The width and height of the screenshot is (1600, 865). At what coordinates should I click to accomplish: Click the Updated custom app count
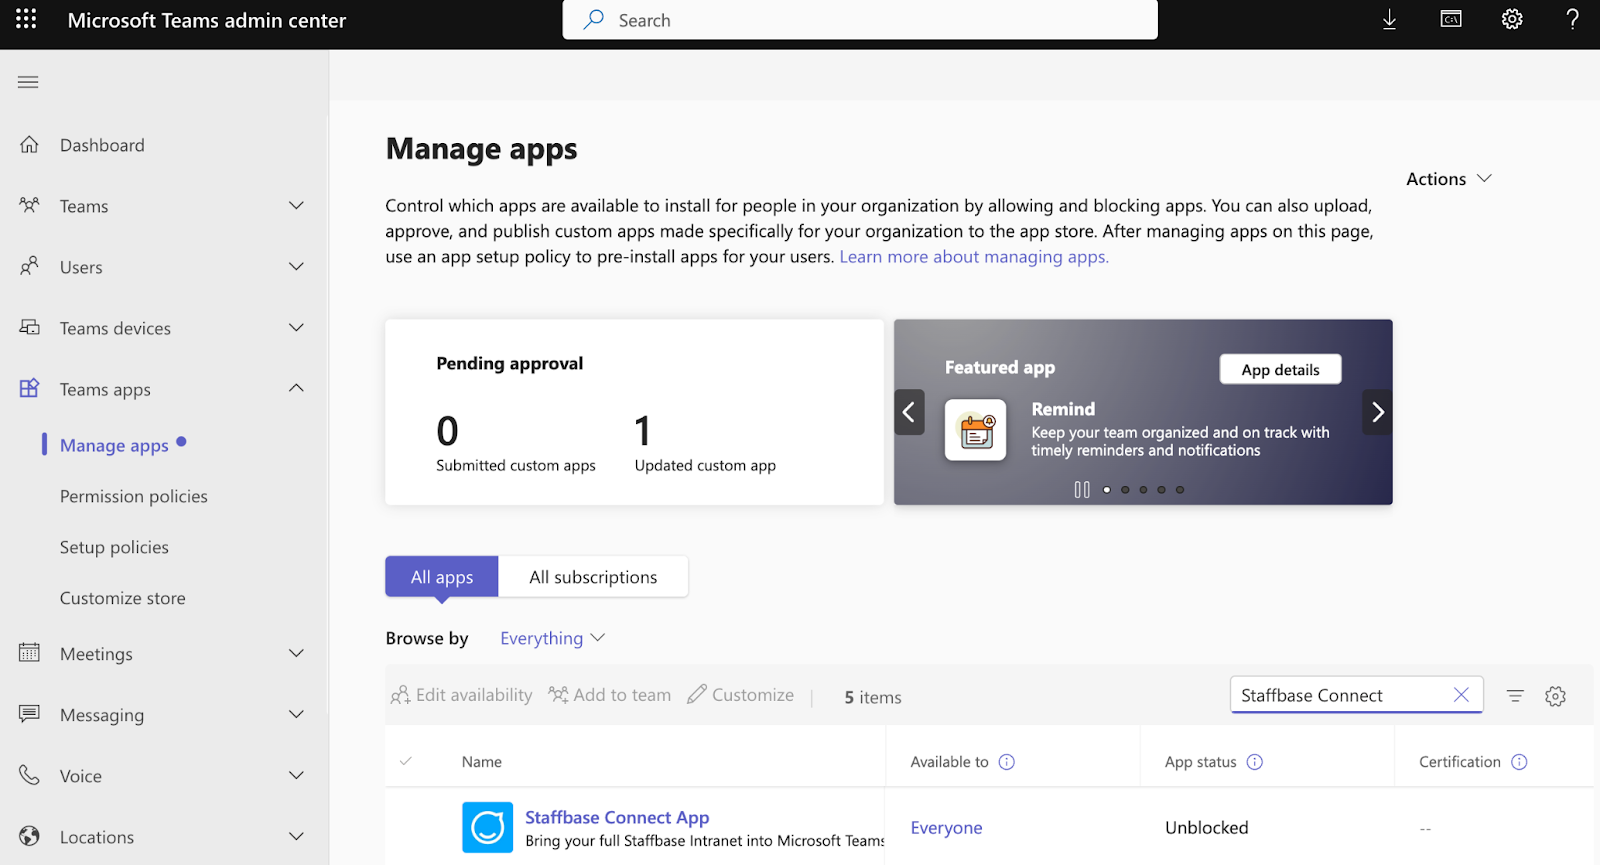tap(642, 431)
